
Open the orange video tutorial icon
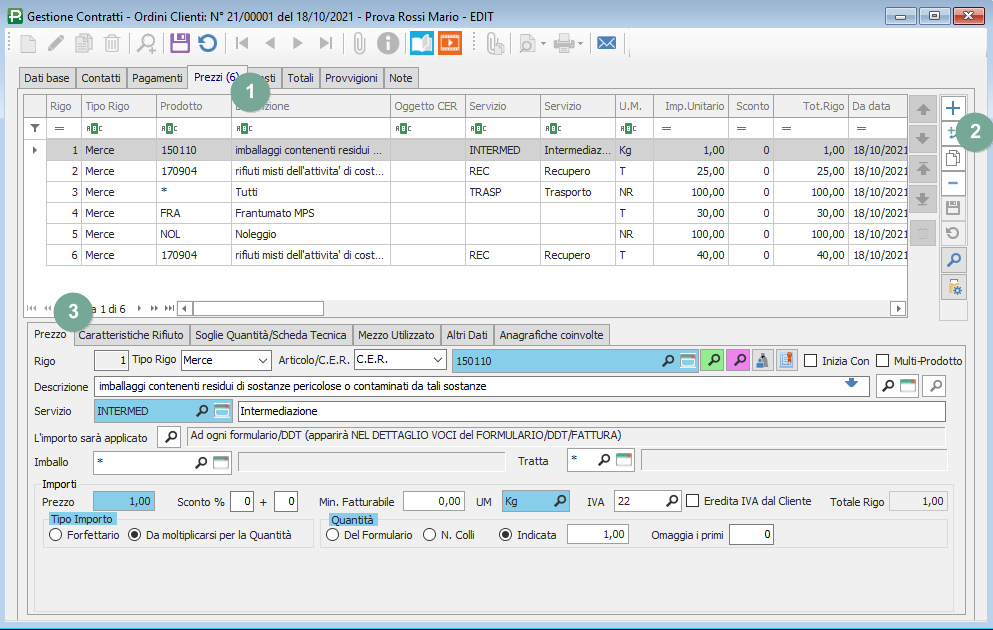coord(450,43)
